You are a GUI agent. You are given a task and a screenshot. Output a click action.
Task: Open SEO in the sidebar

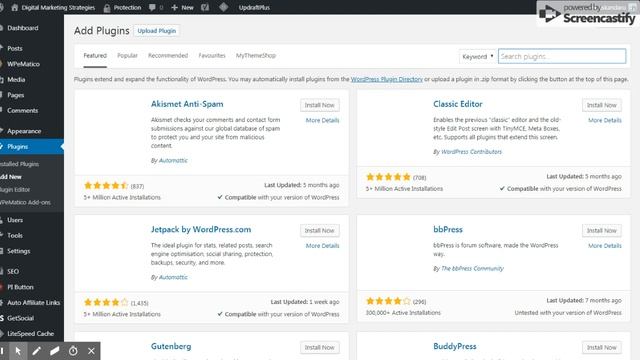click(13, 271)
